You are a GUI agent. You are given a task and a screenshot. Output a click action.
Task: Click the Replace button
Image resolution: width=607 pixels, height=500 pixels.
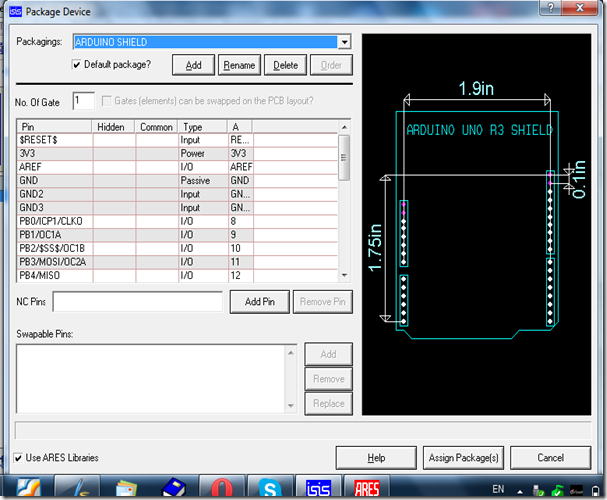328,404
